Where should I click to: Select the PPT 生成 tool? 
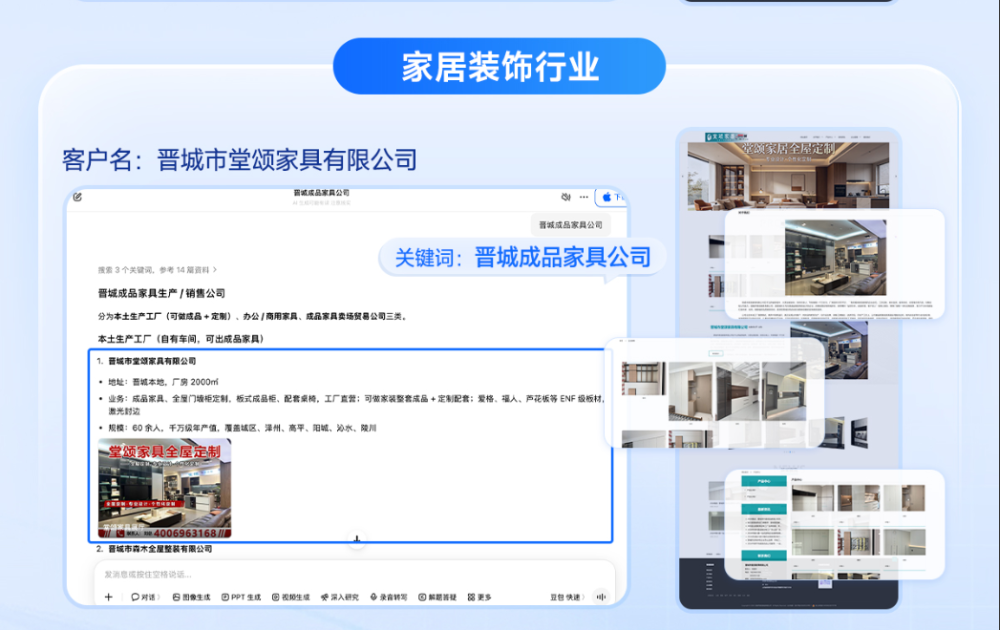[241, 597]
